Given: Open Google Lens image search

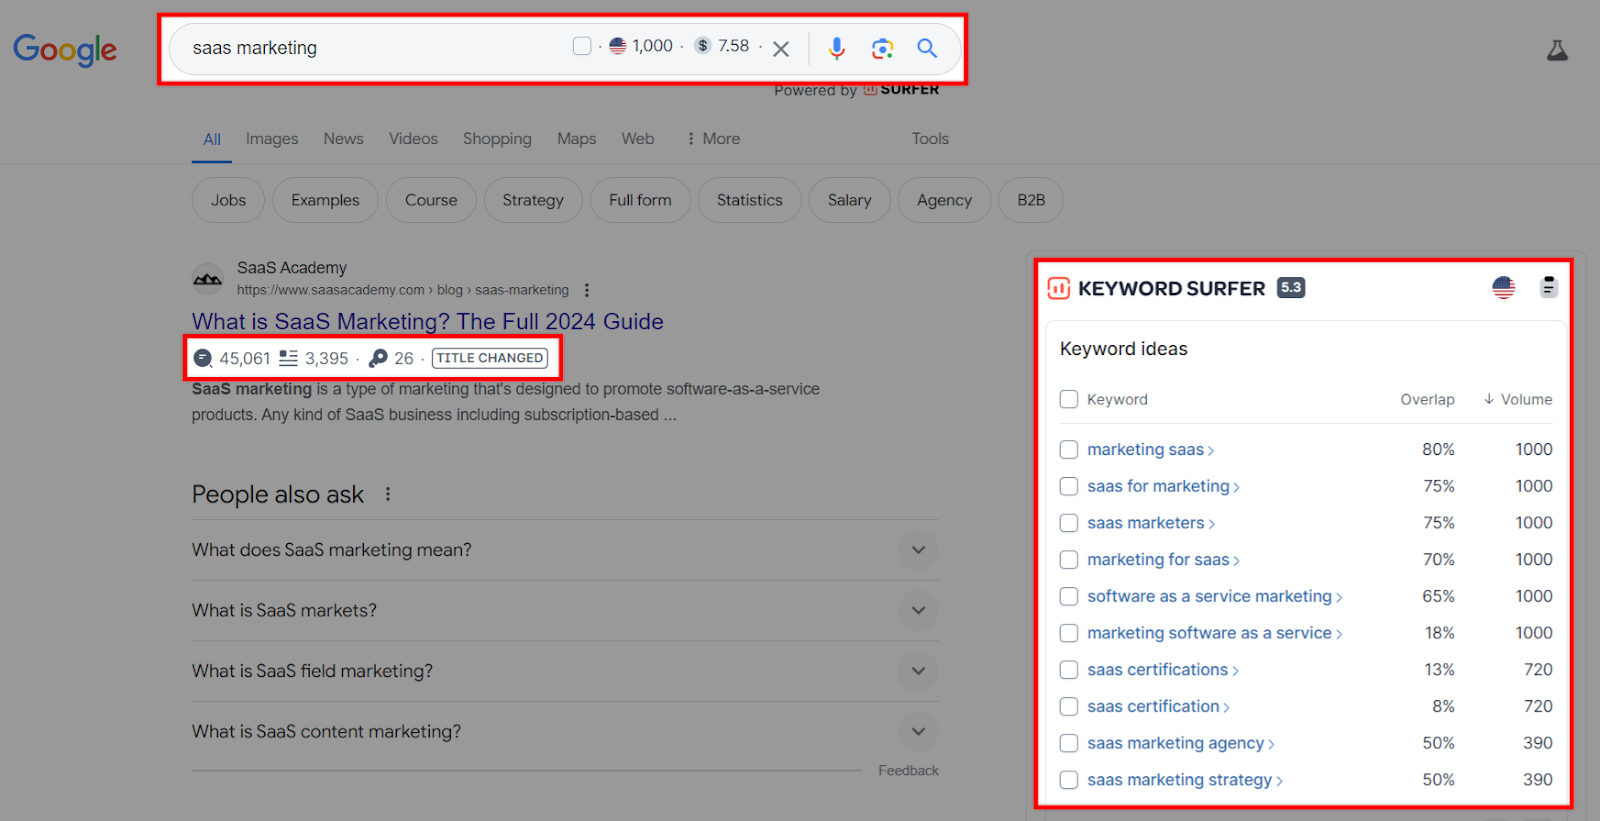Looking at the screenshot, I should [882, 48].
